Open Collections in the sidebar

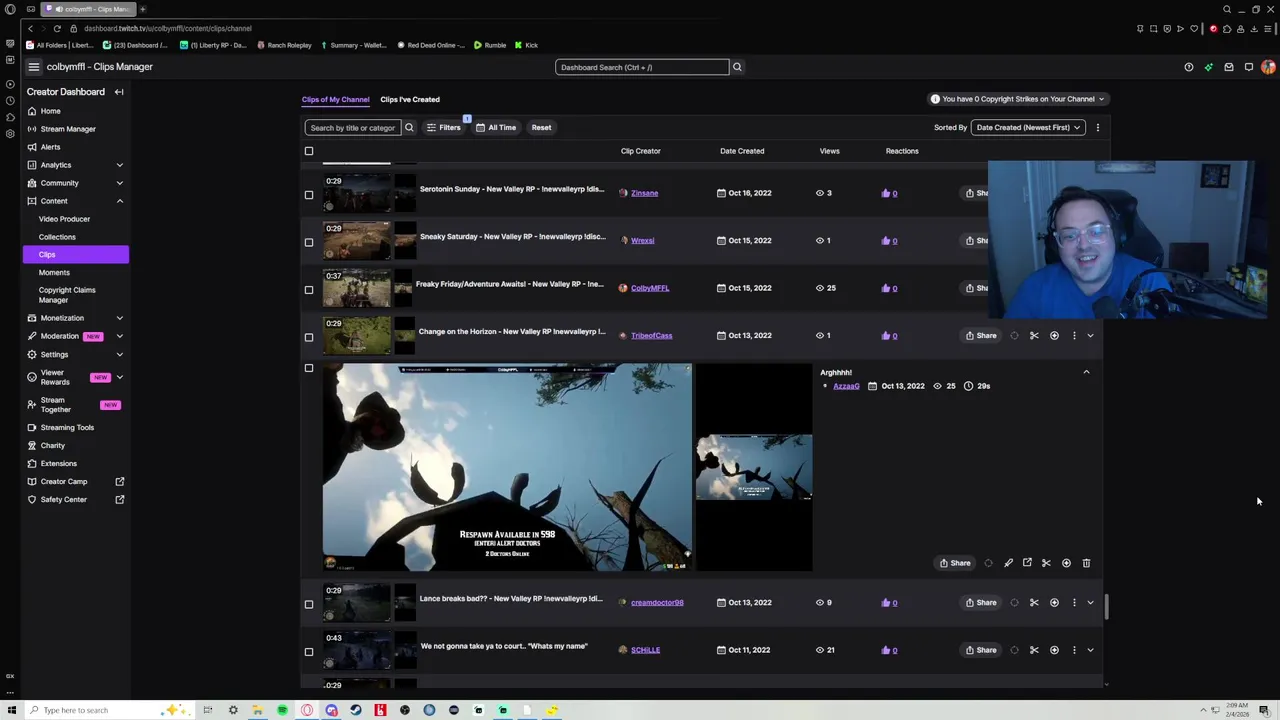click(x=57, y=237)
